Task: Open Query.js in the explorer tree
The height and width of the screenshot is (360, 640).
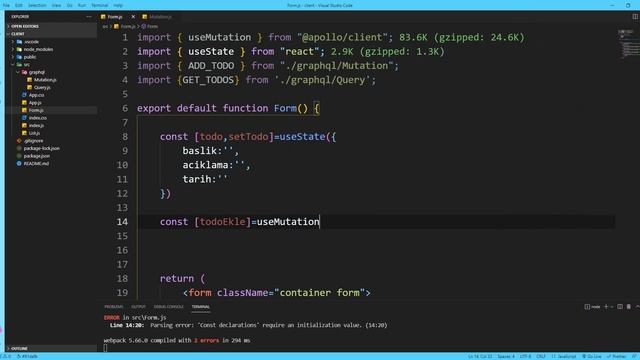Action: [42, 87]
